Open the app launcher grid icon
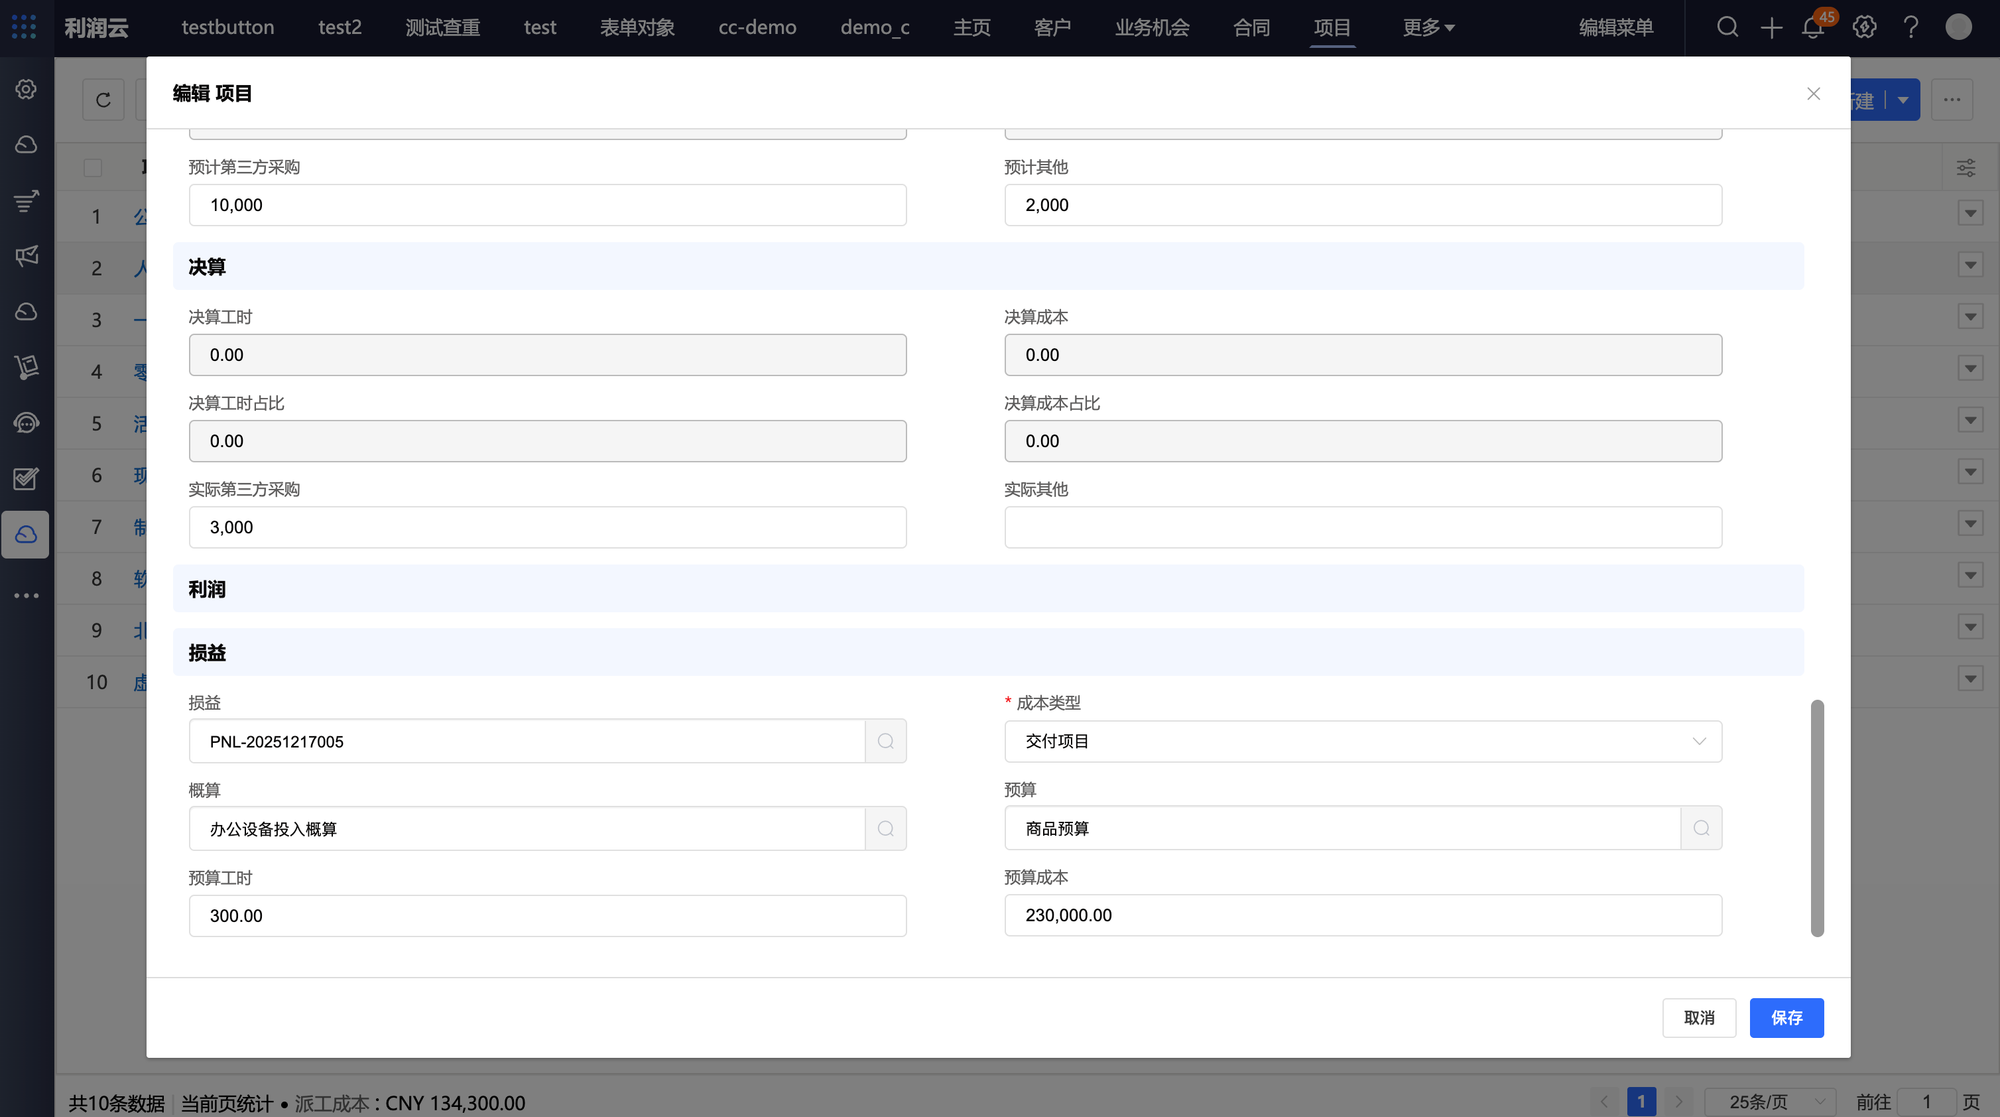 [24, 27]
